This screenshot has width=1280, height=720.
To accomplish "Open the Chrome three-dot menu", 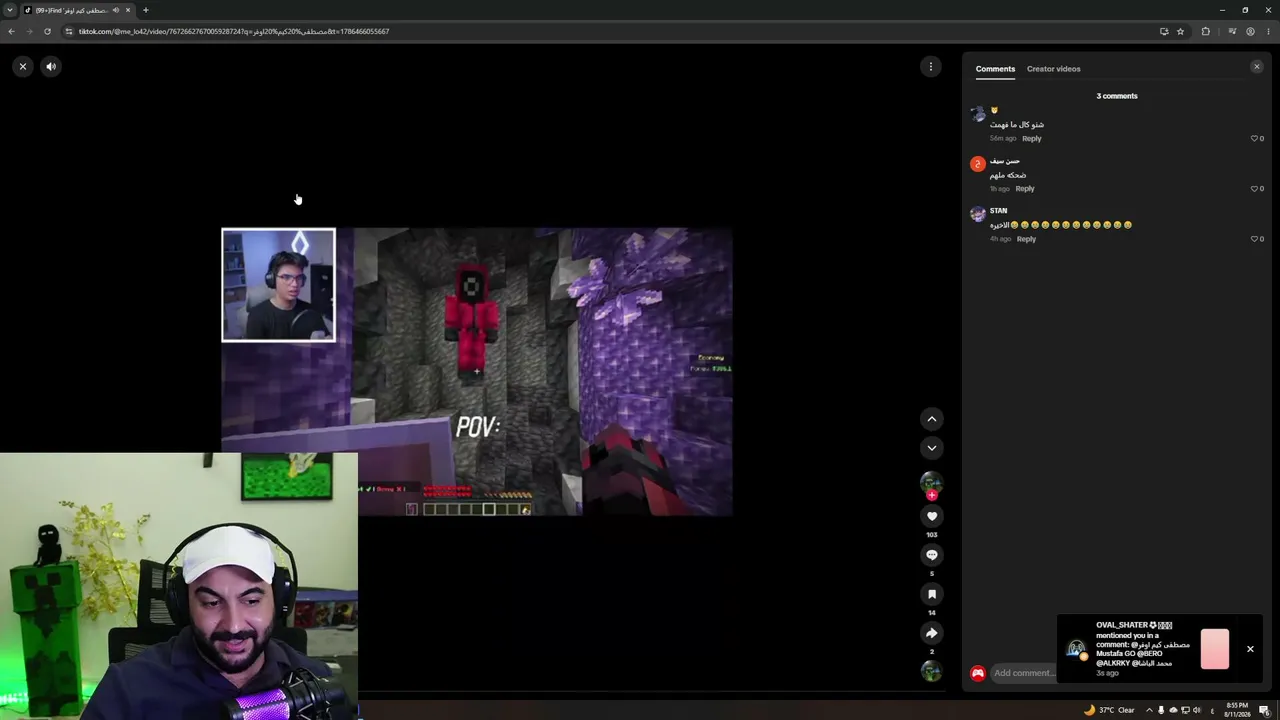I will 1268,31.
